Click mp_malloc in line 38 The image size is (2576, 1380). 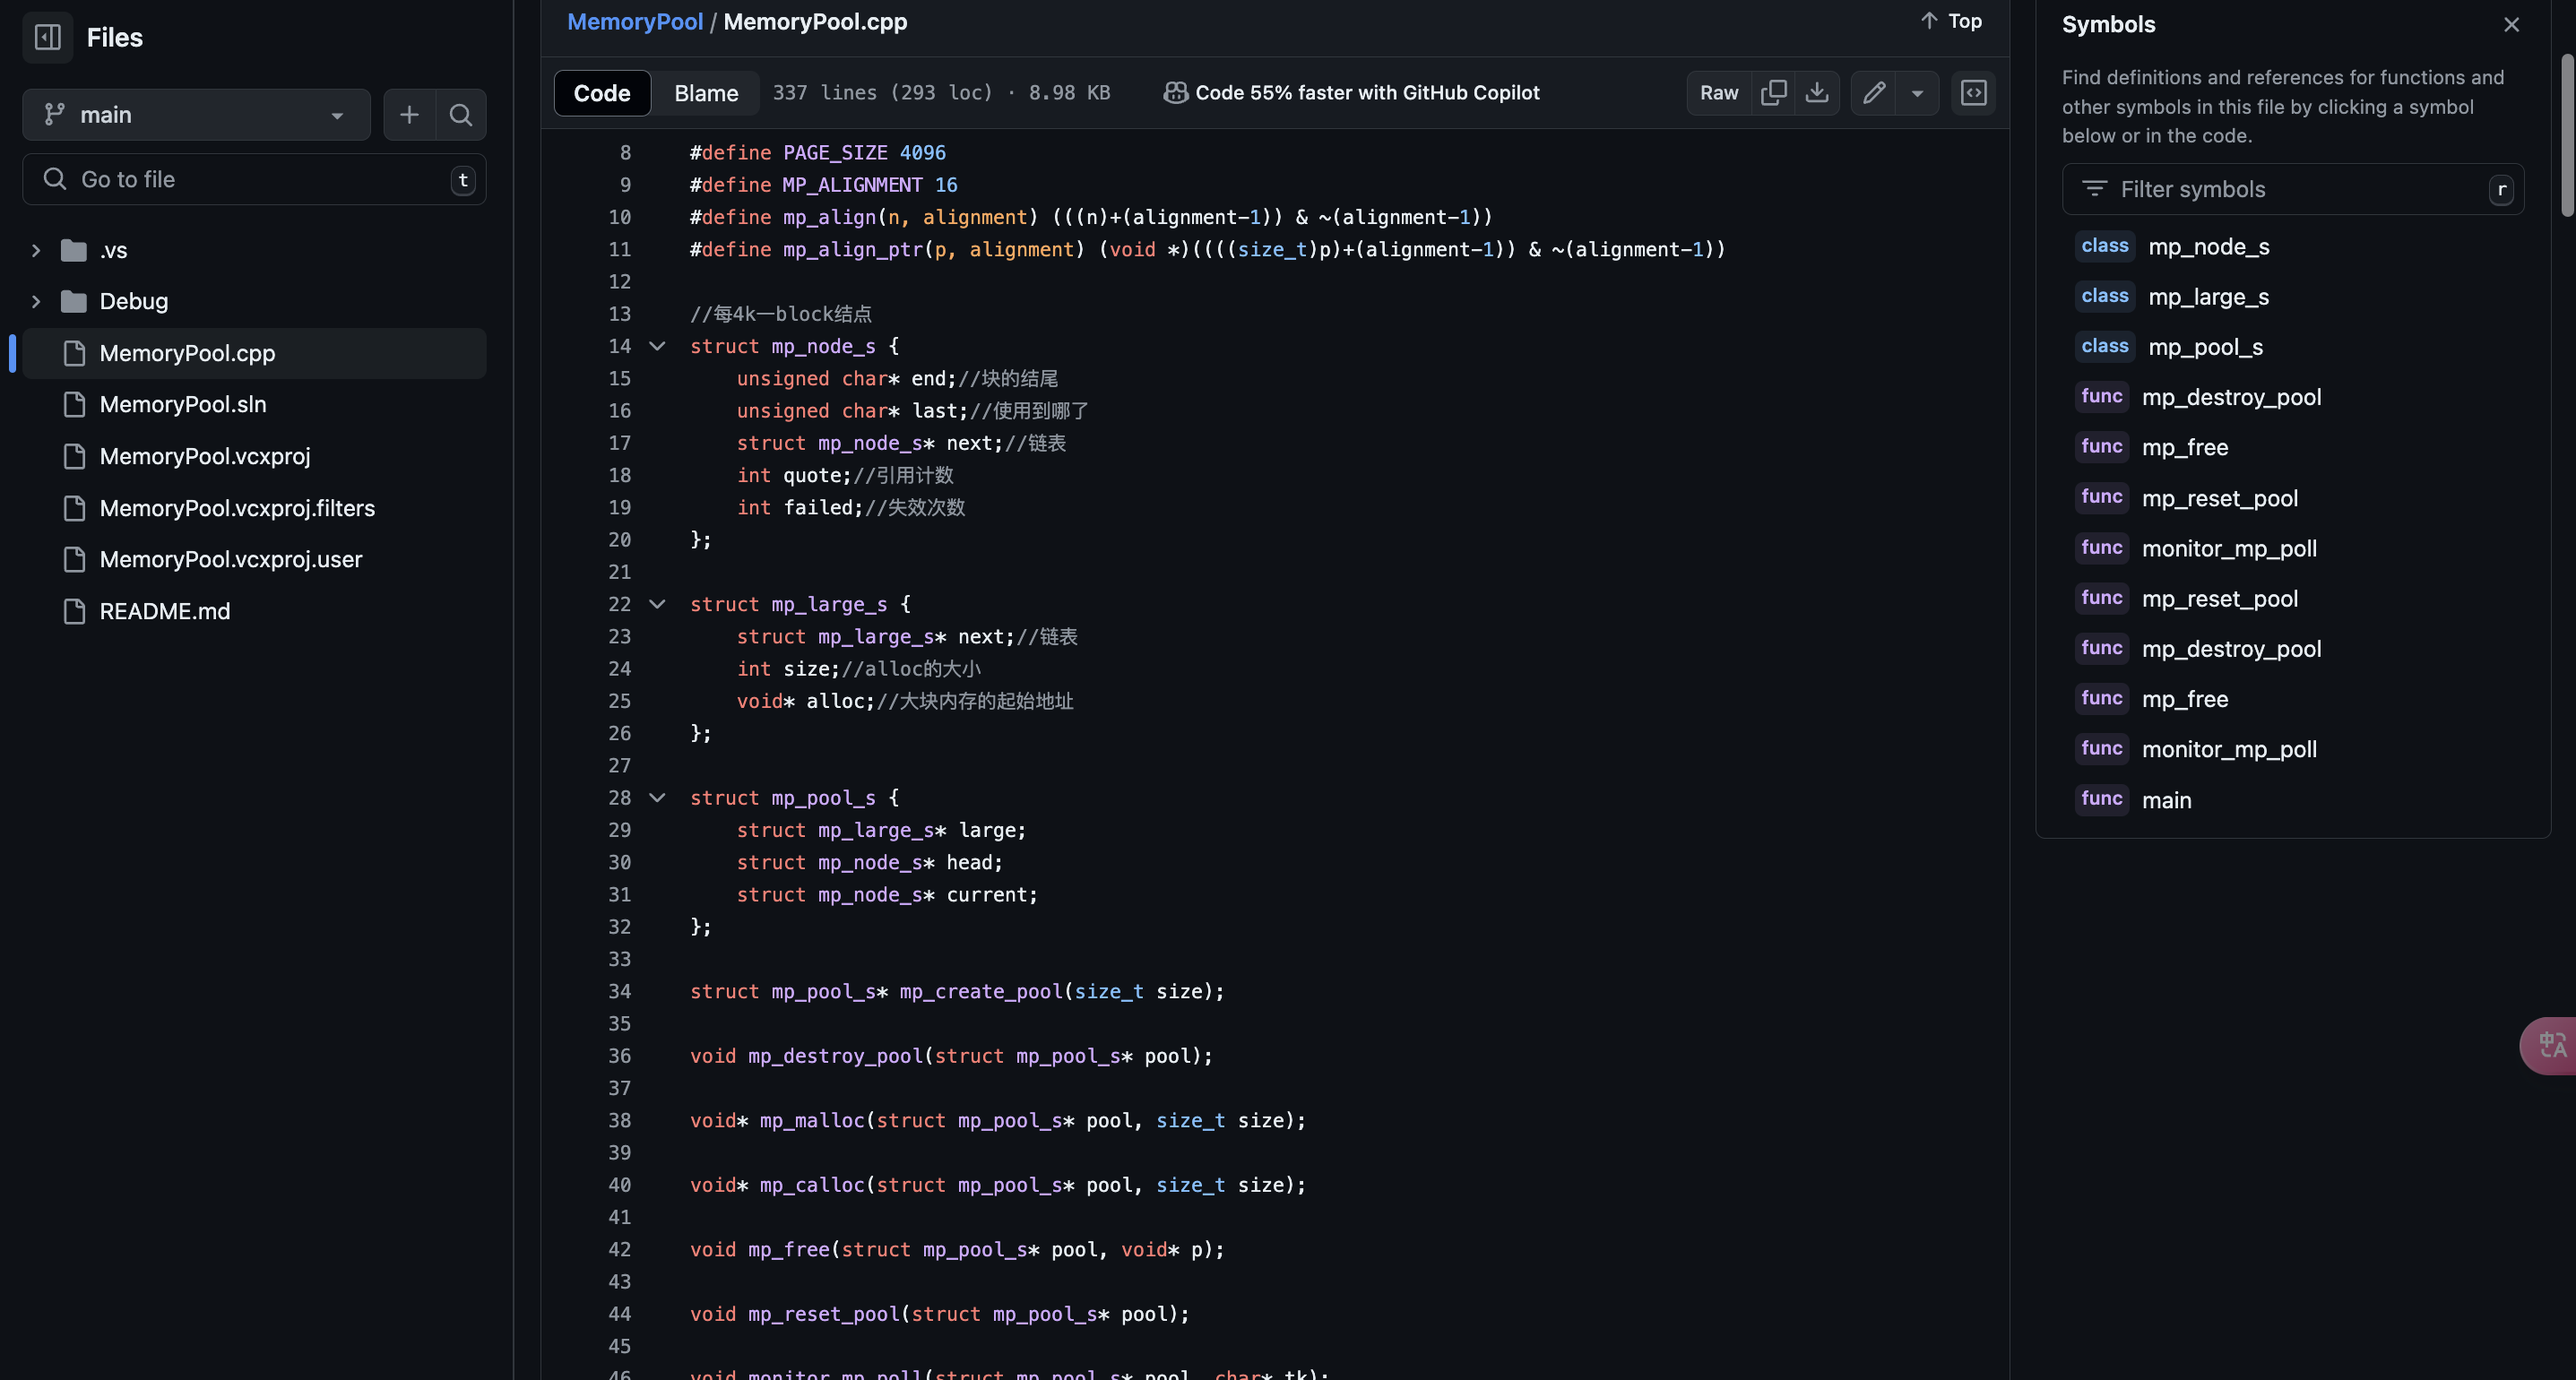click(812, 1121)
